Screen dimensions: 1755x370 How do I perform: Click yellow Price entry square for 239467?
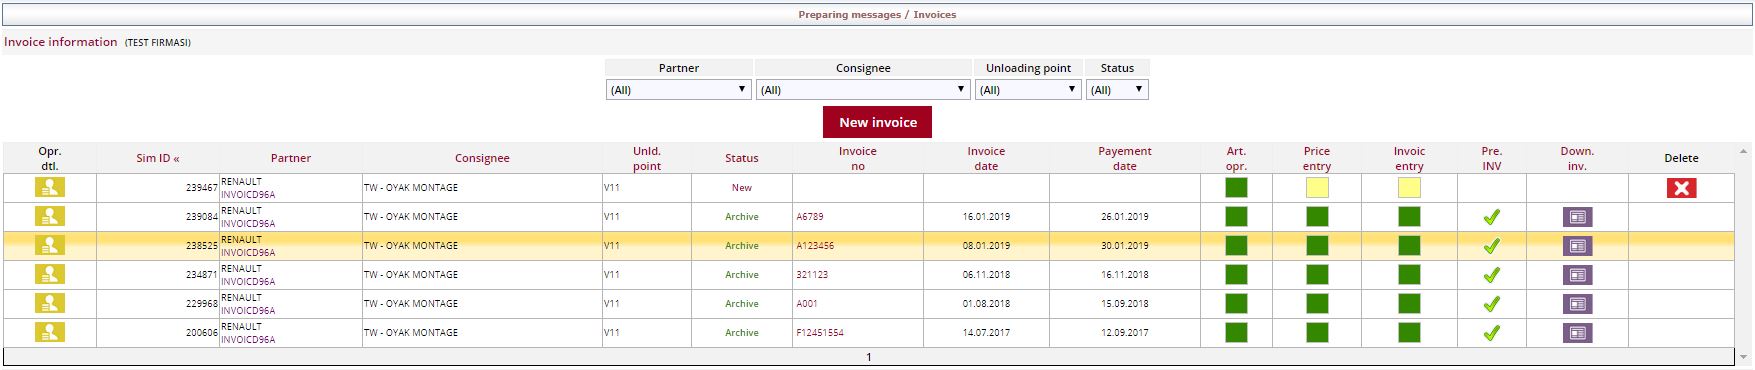1317,188
